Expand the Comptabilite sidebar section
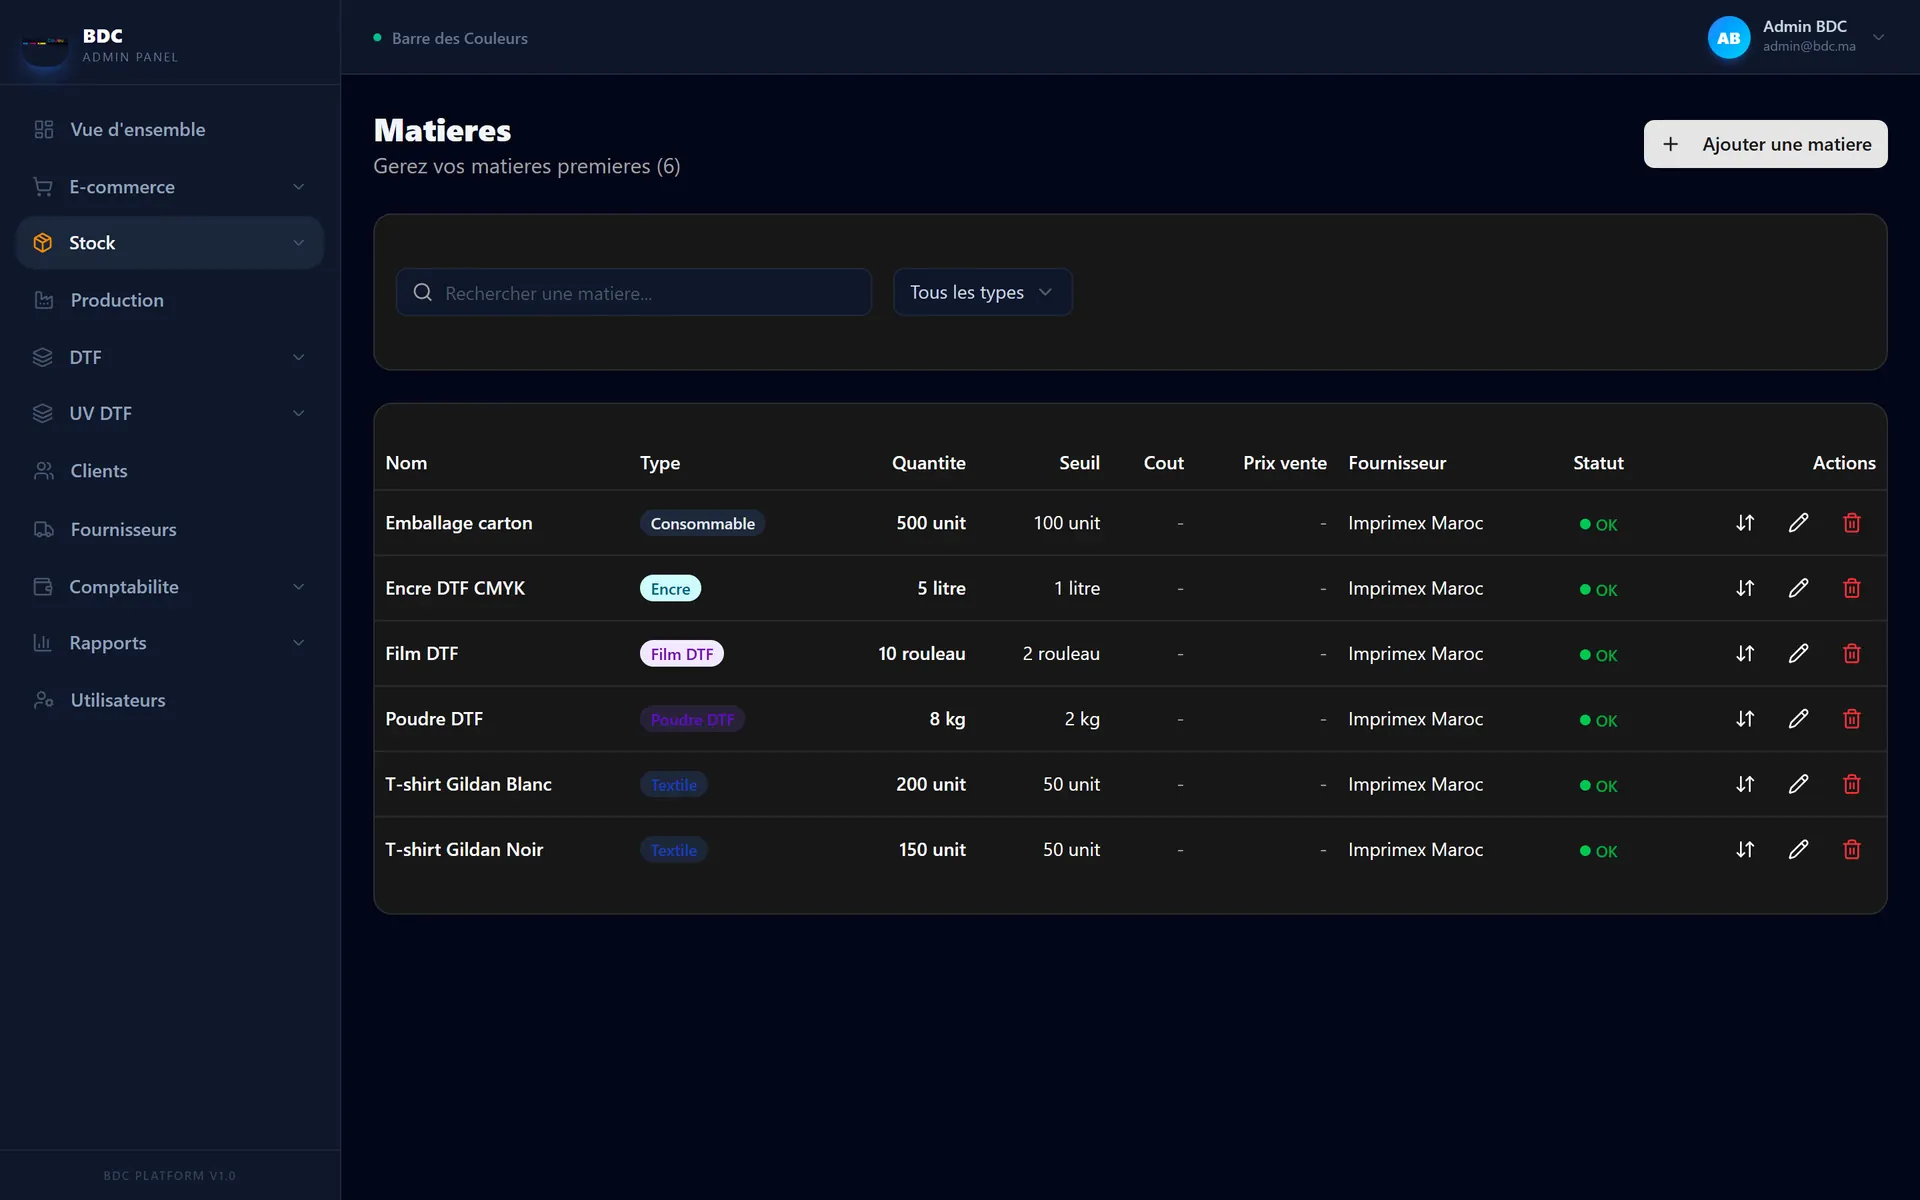 click(170, 587)
